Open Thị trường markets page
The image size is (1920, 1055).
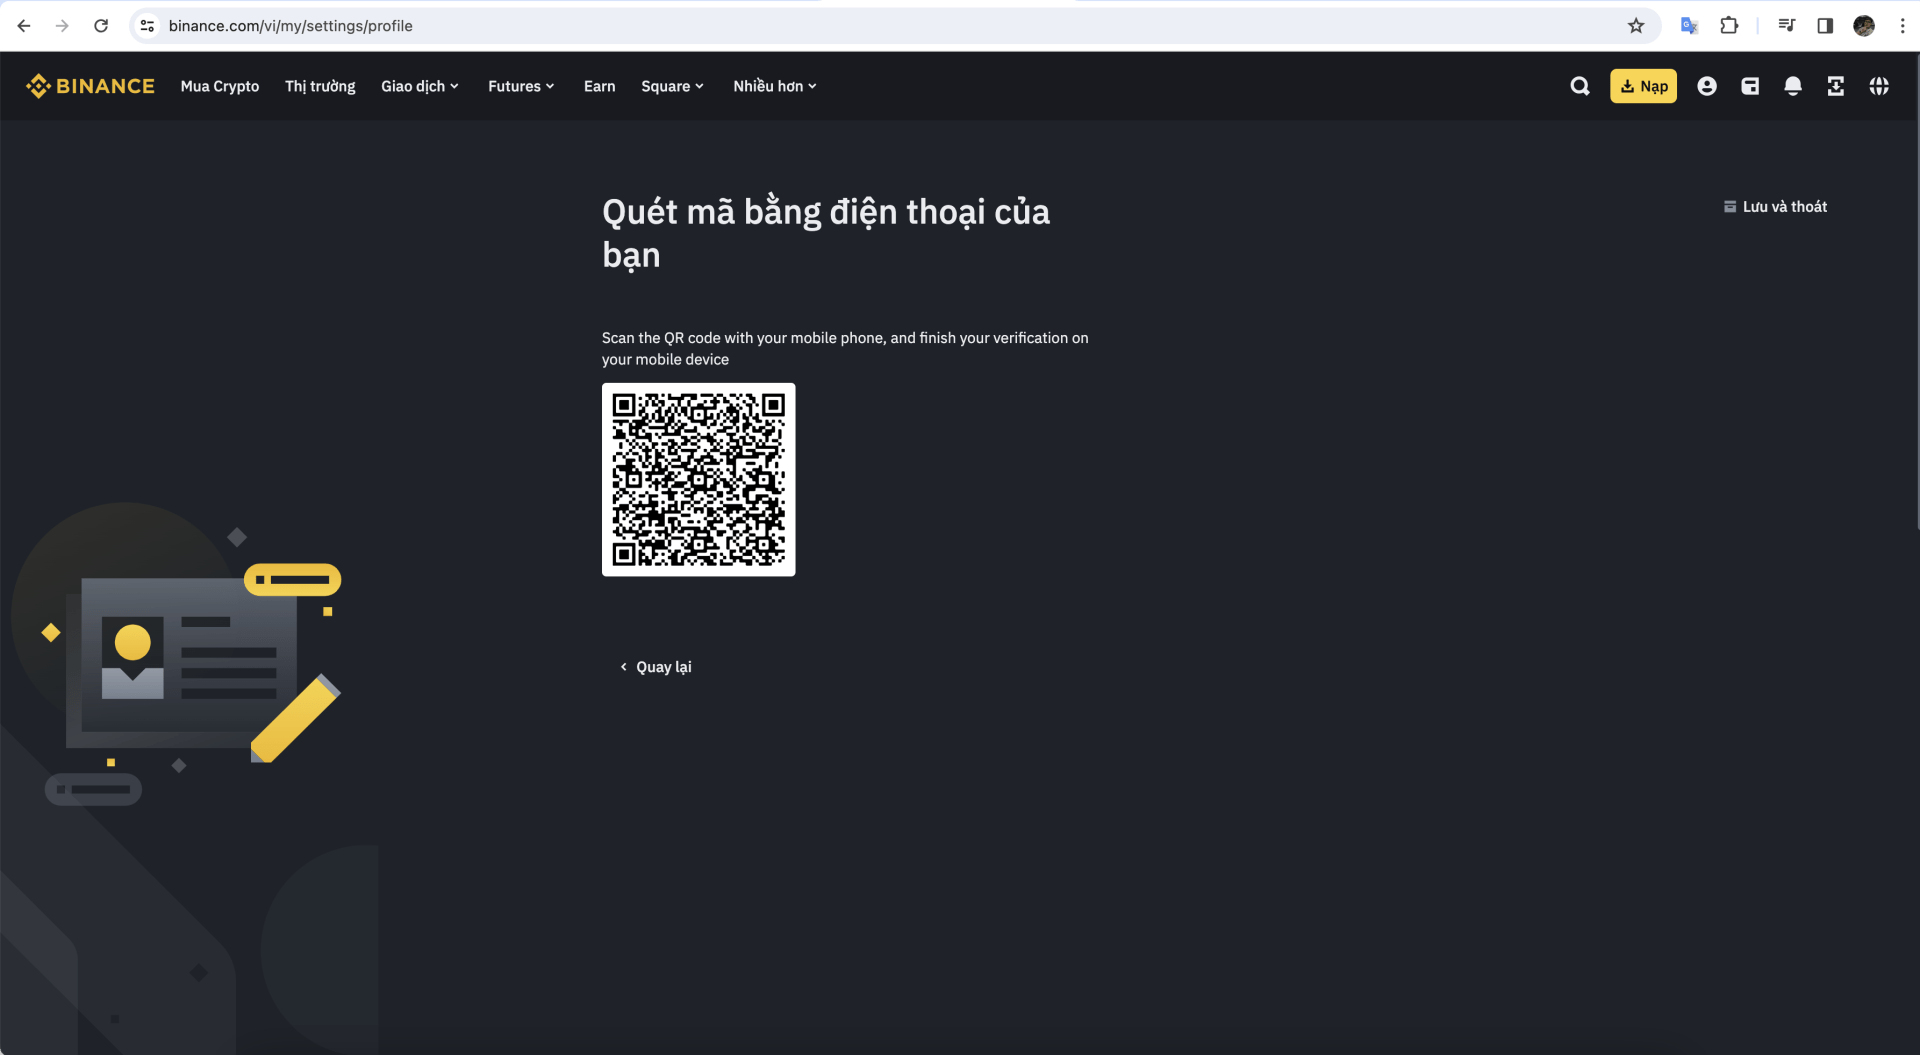tap(320, 86)
